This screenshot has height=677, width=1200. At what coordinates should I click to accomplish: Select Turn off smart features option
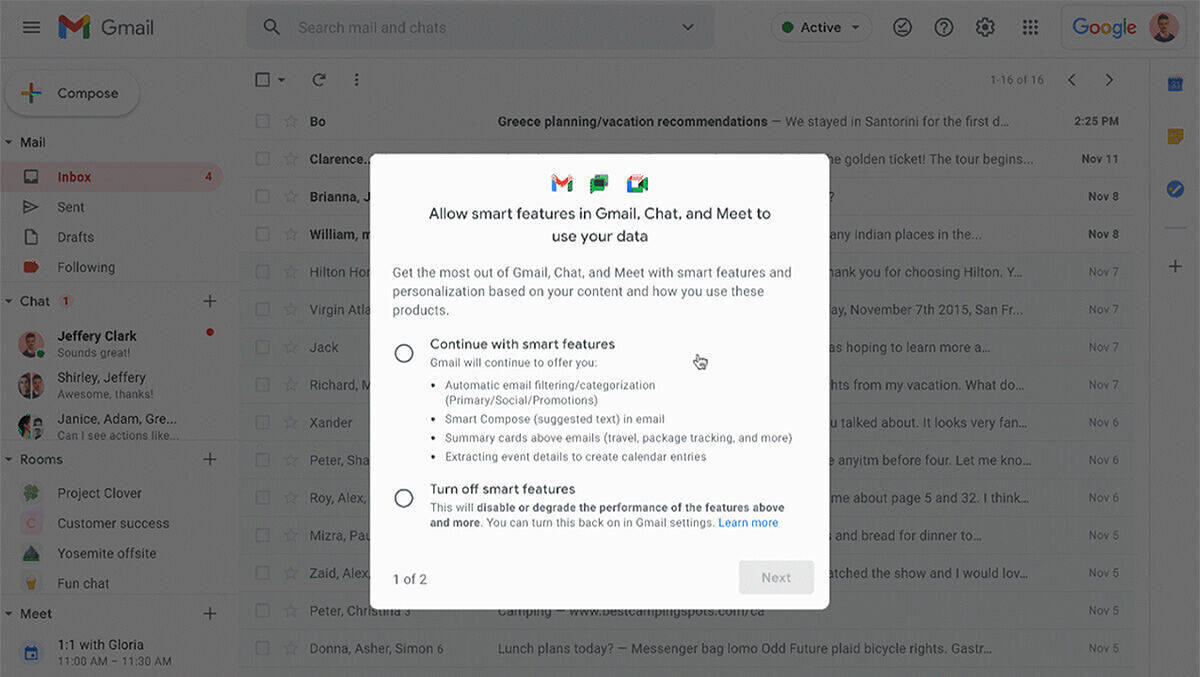[404, 498]
